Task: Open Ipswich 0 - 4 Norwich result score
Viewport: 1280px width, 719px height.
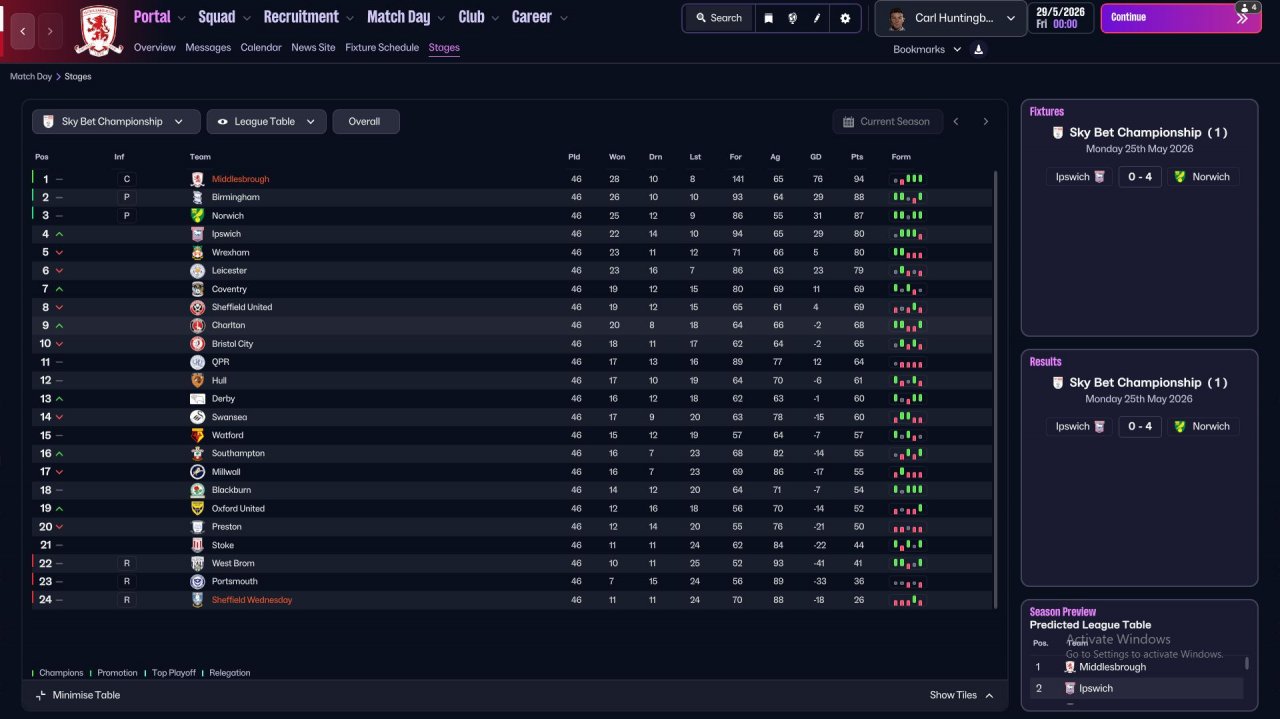Action: tap(1140, 426)
